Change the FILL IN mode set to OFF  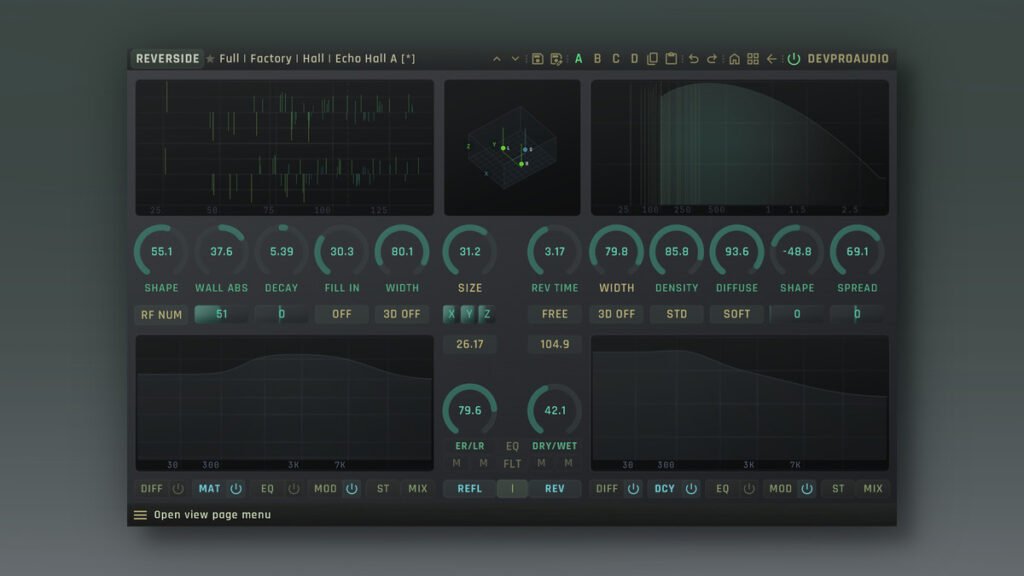[x=342, y=314]
